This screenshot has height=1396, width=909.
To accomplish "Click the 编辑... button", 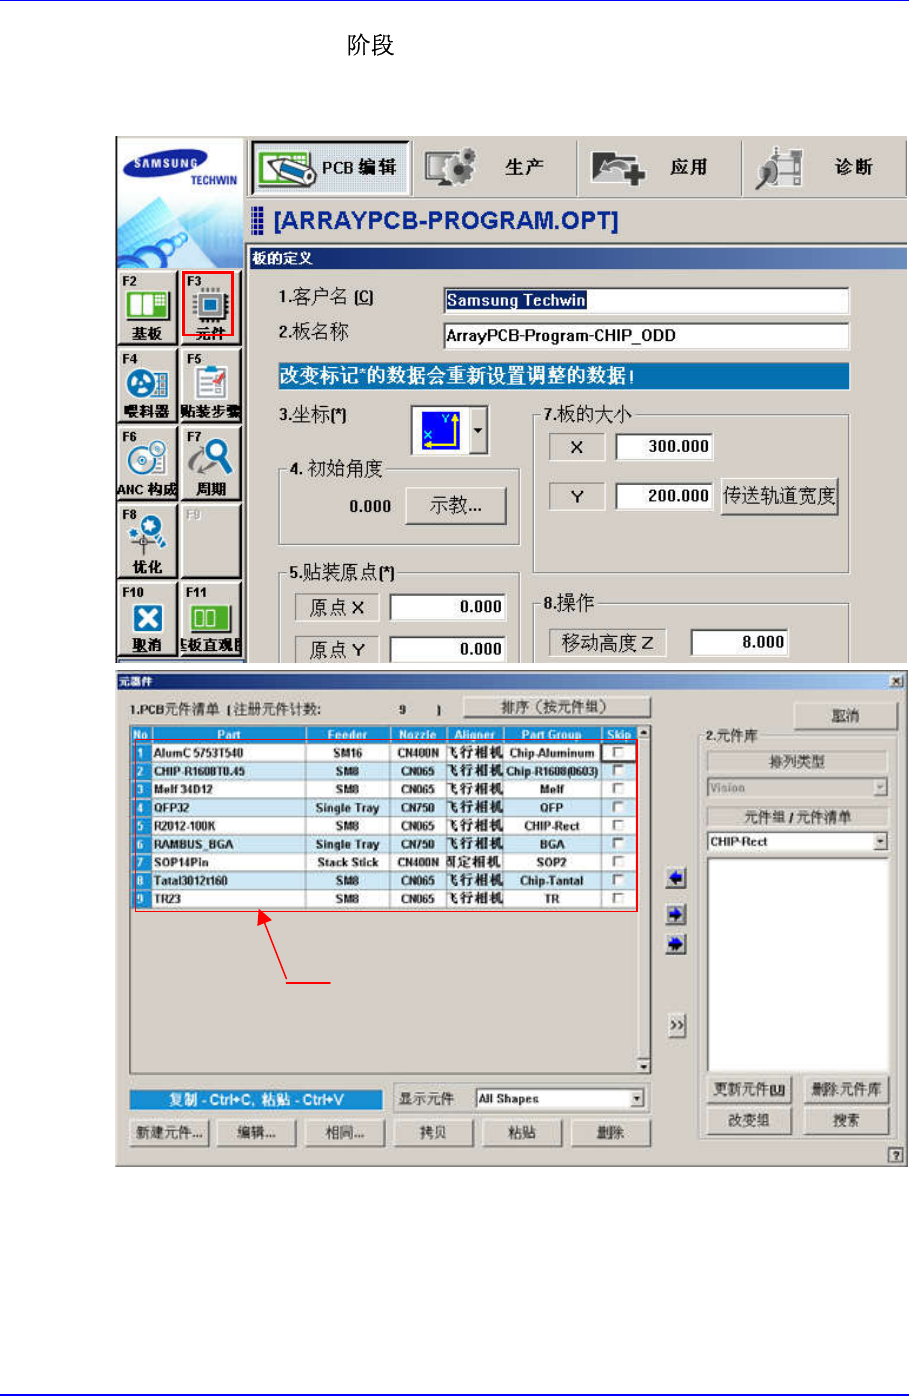I will [x=257, y=1133].
